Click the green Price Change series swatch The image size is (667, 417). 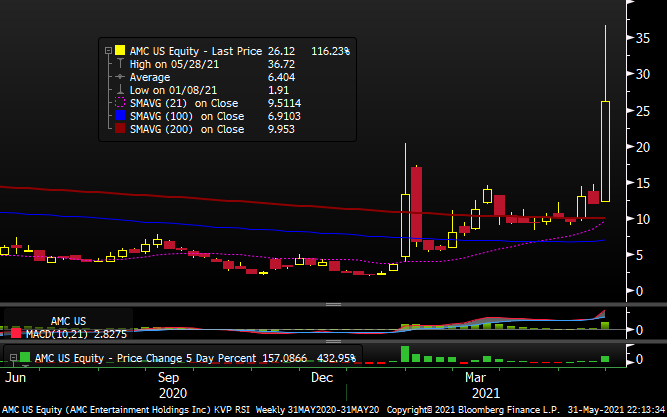(25, 357)
